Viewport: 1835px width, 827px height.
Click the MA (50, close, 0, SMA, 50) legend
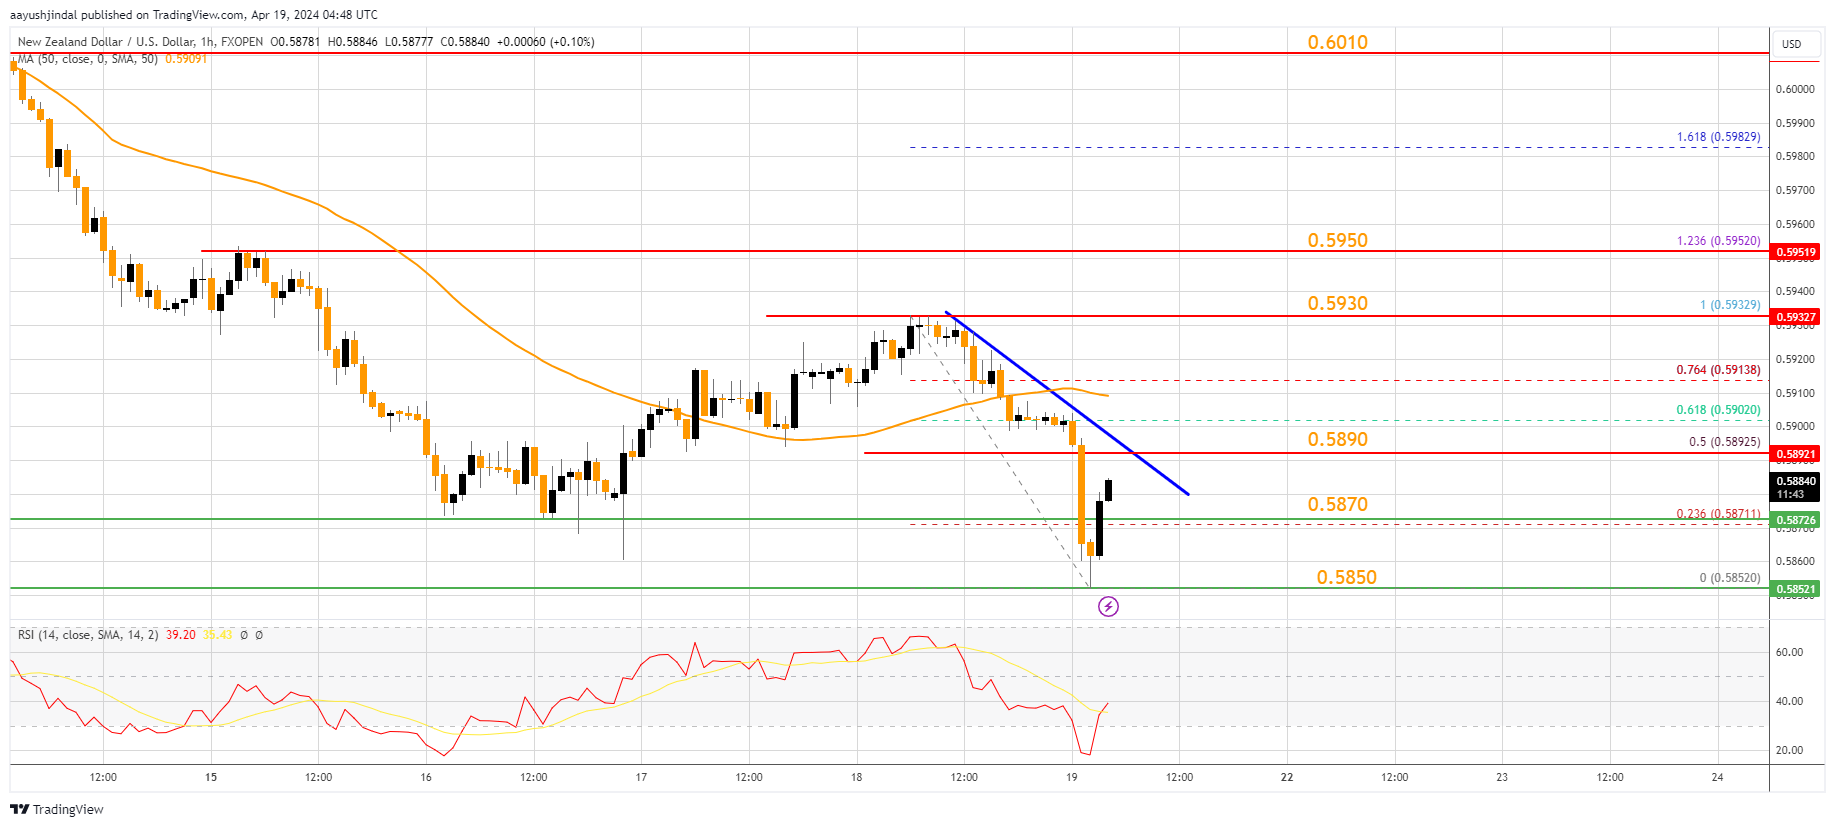[88, 59]
